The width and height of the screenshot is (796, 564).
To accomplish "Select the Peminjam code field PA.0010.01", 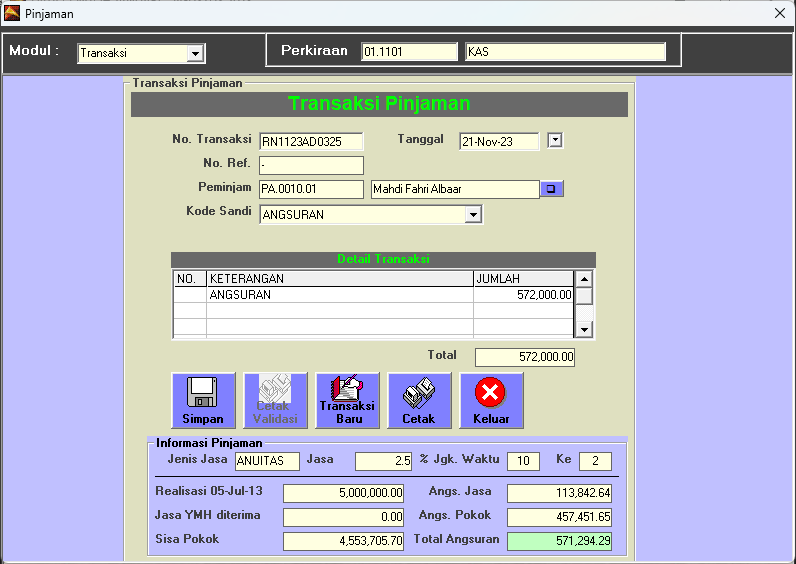I will tap(311, 190).
